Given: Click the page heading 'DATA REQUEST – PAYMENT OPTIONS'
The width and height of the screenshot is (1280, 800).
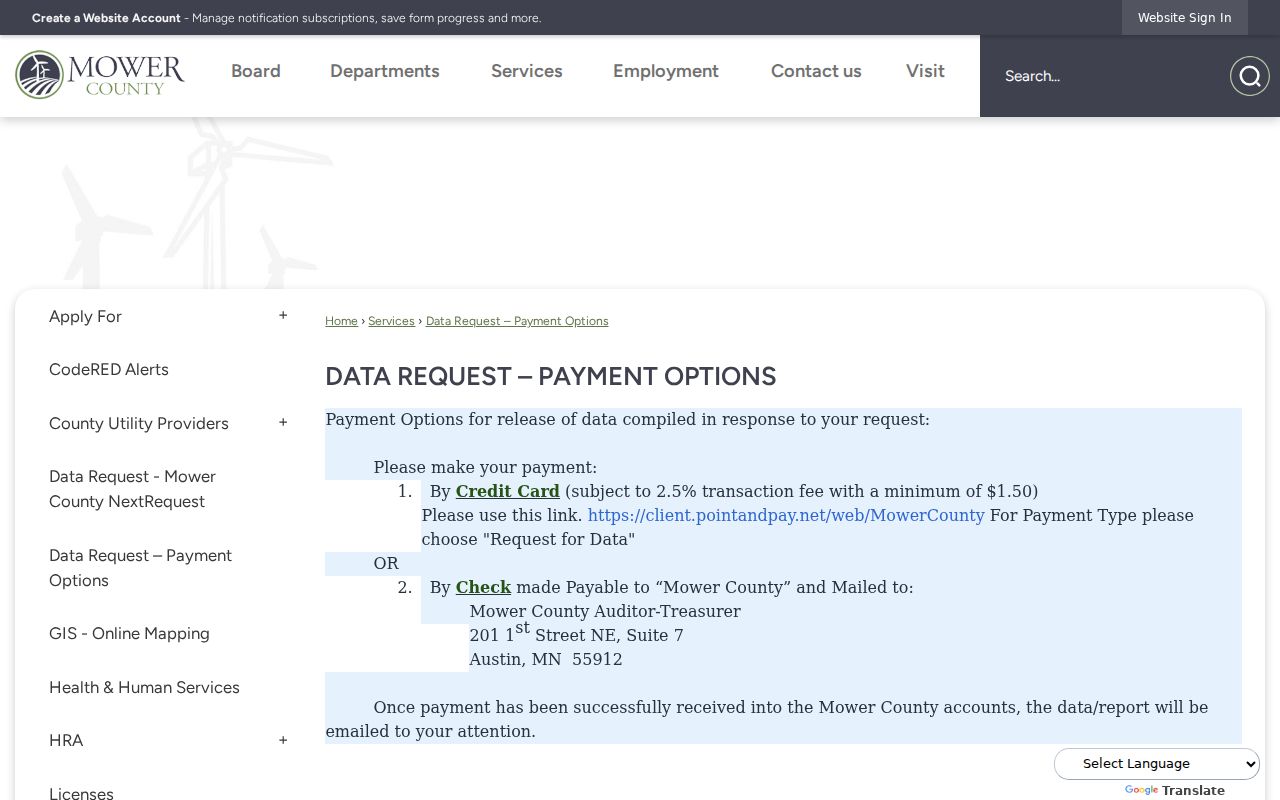Looking at the screenshot, I should tap(551, 376).
